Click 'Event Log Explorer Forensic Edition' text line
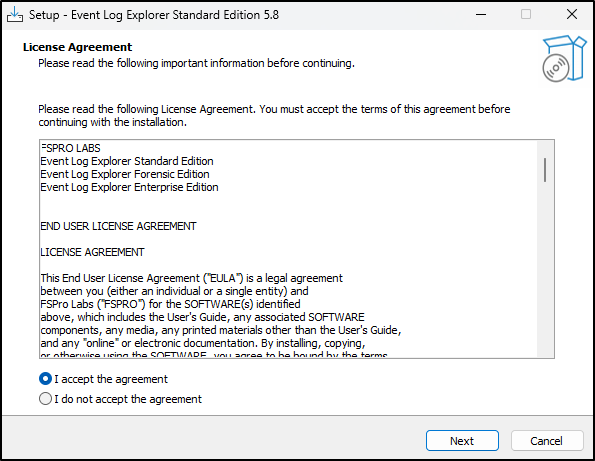 pos(125,174)
